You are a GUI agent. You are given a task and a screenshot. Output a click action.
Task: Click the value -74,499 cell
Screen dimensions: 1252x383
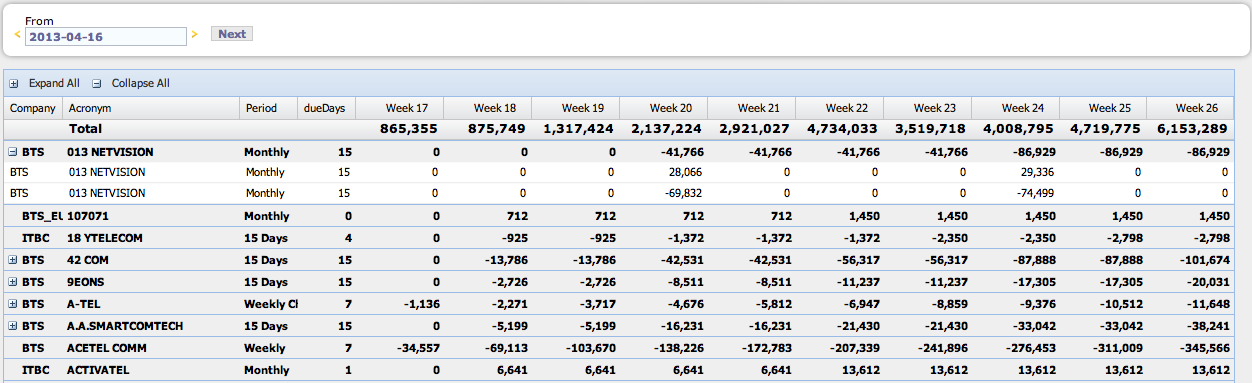point(1032,193)
